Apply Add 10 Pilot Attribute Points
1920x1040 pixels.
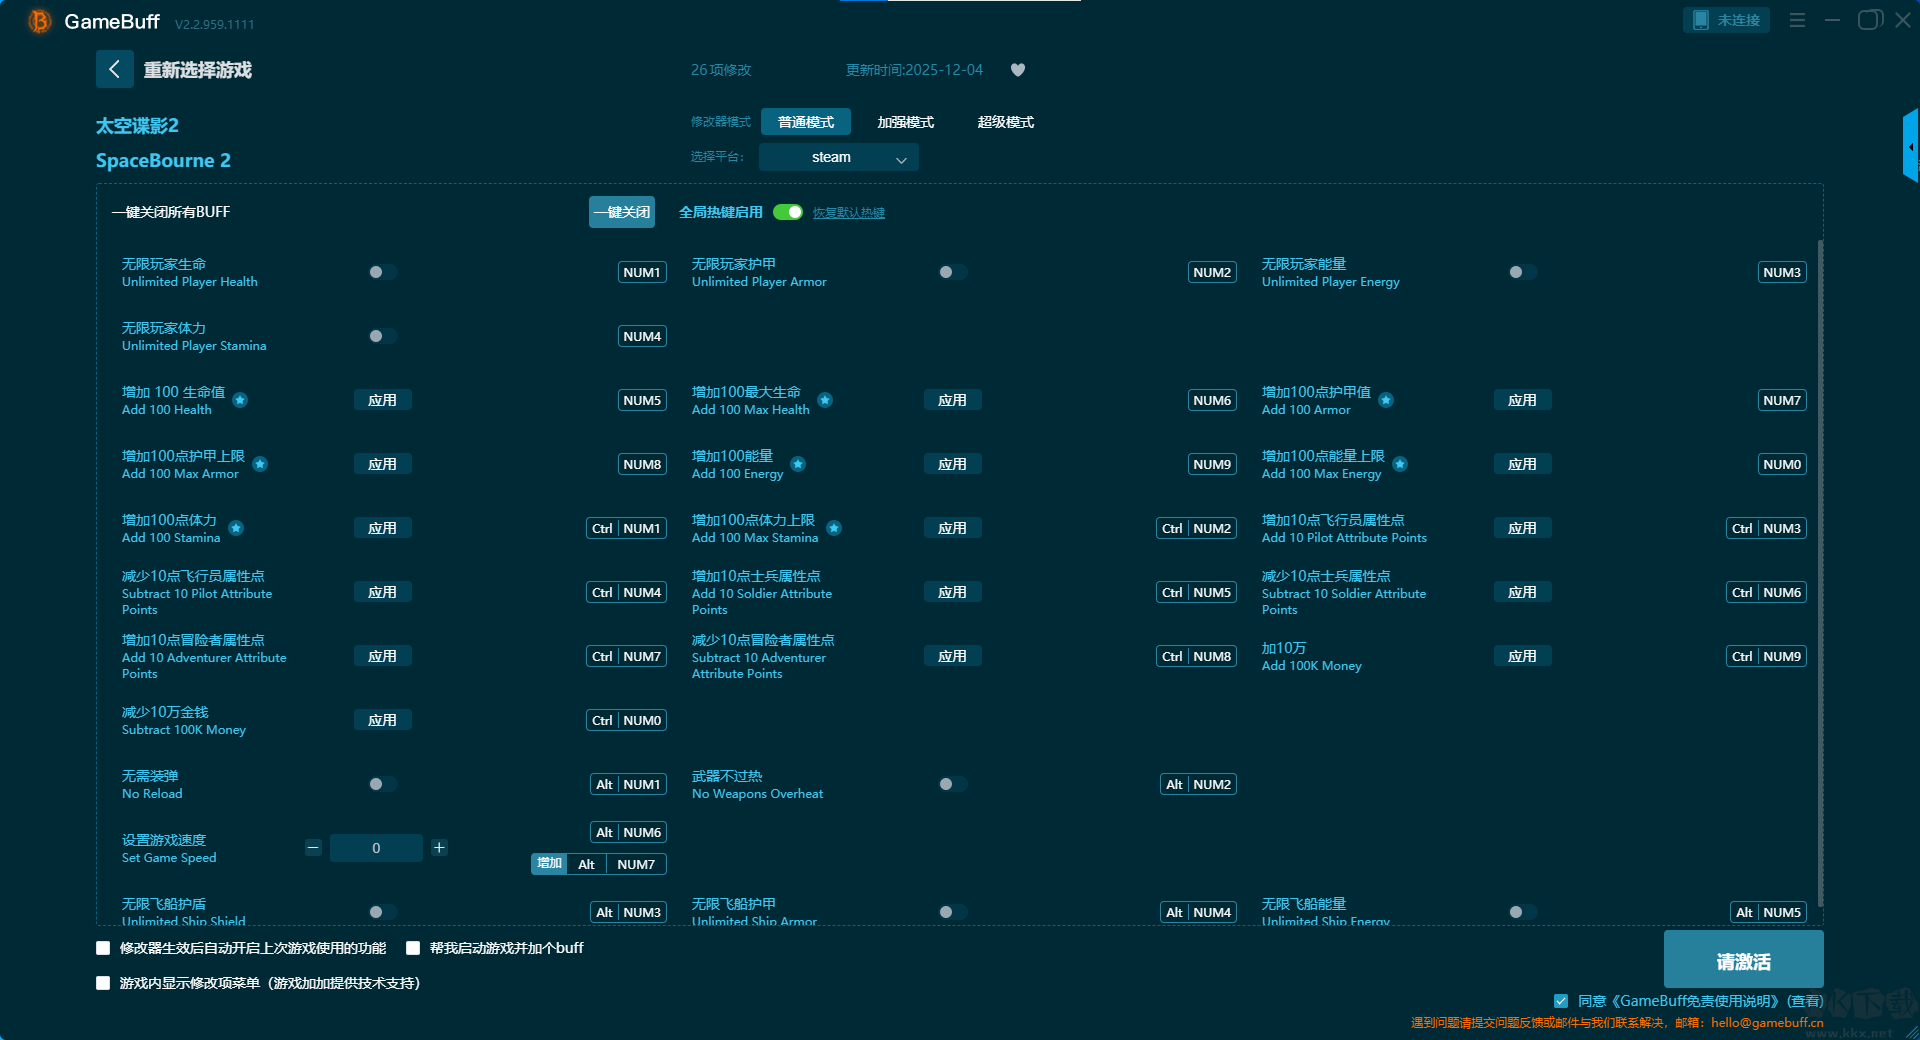[x=1523, y=528]
